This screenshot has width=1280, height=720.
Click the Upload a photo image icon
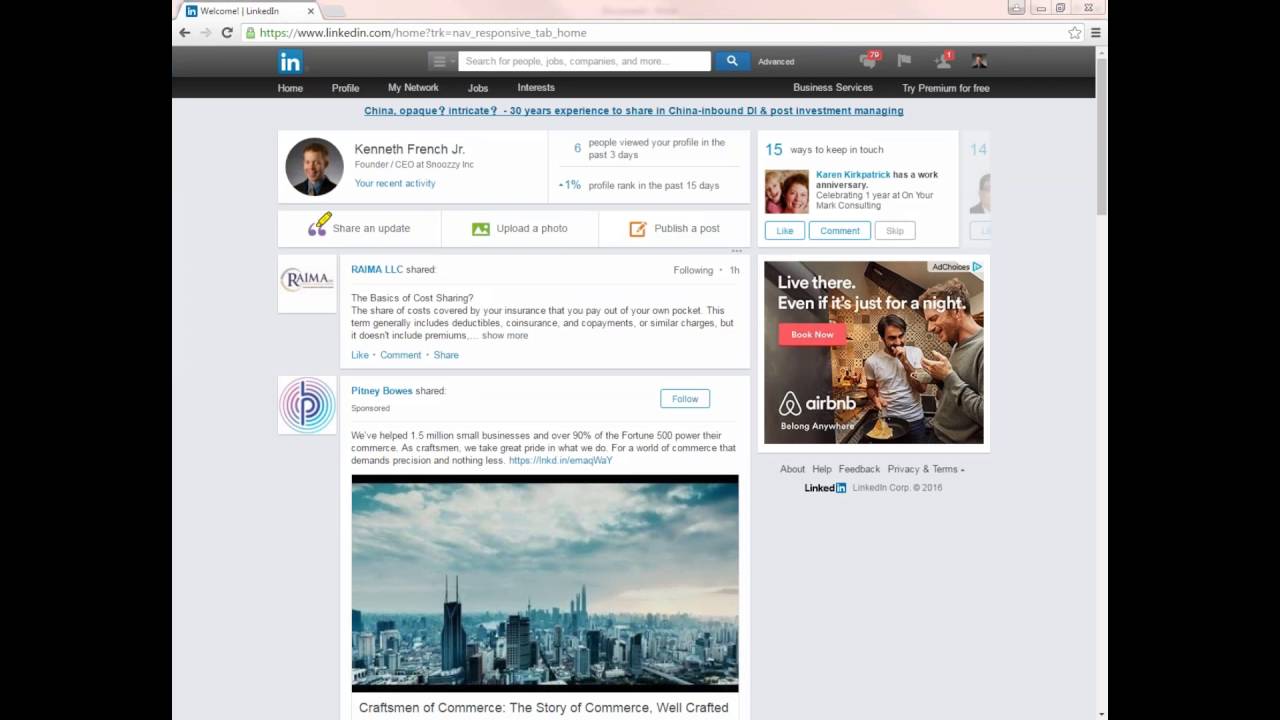click(x=481, y=229)
